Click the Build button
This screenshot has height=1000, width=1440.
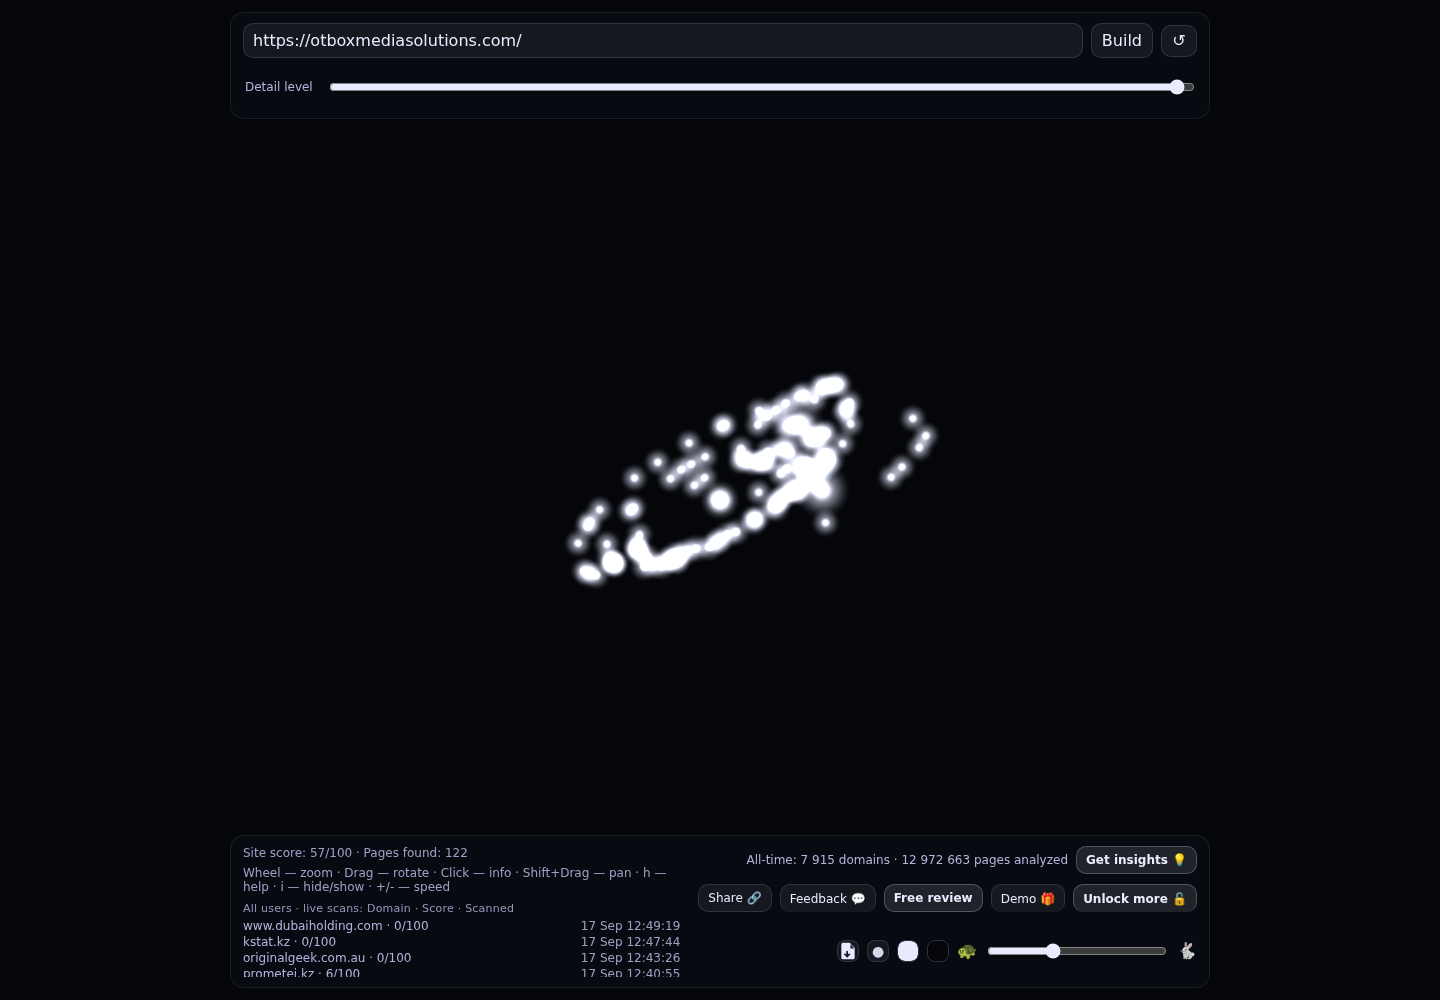click(x=1122, y=40)
